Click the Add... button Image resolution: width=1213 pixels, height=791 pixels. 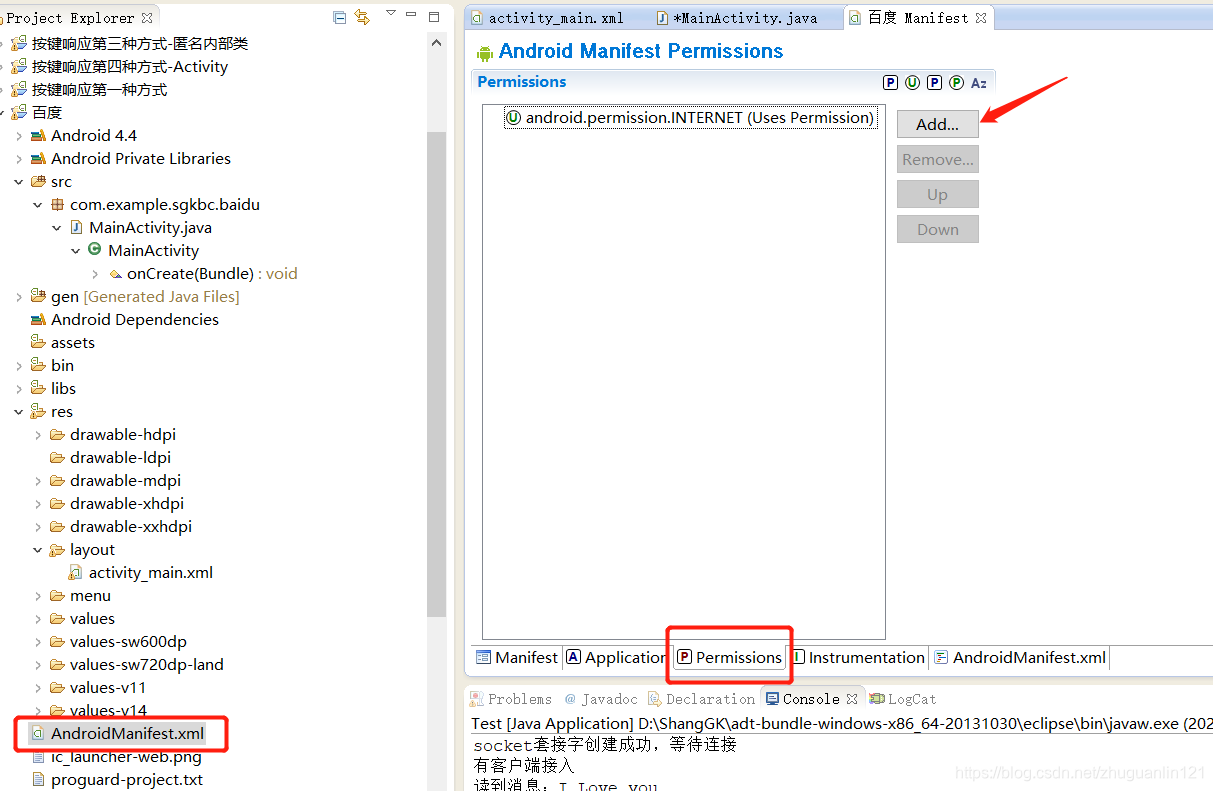coord(937,124)
